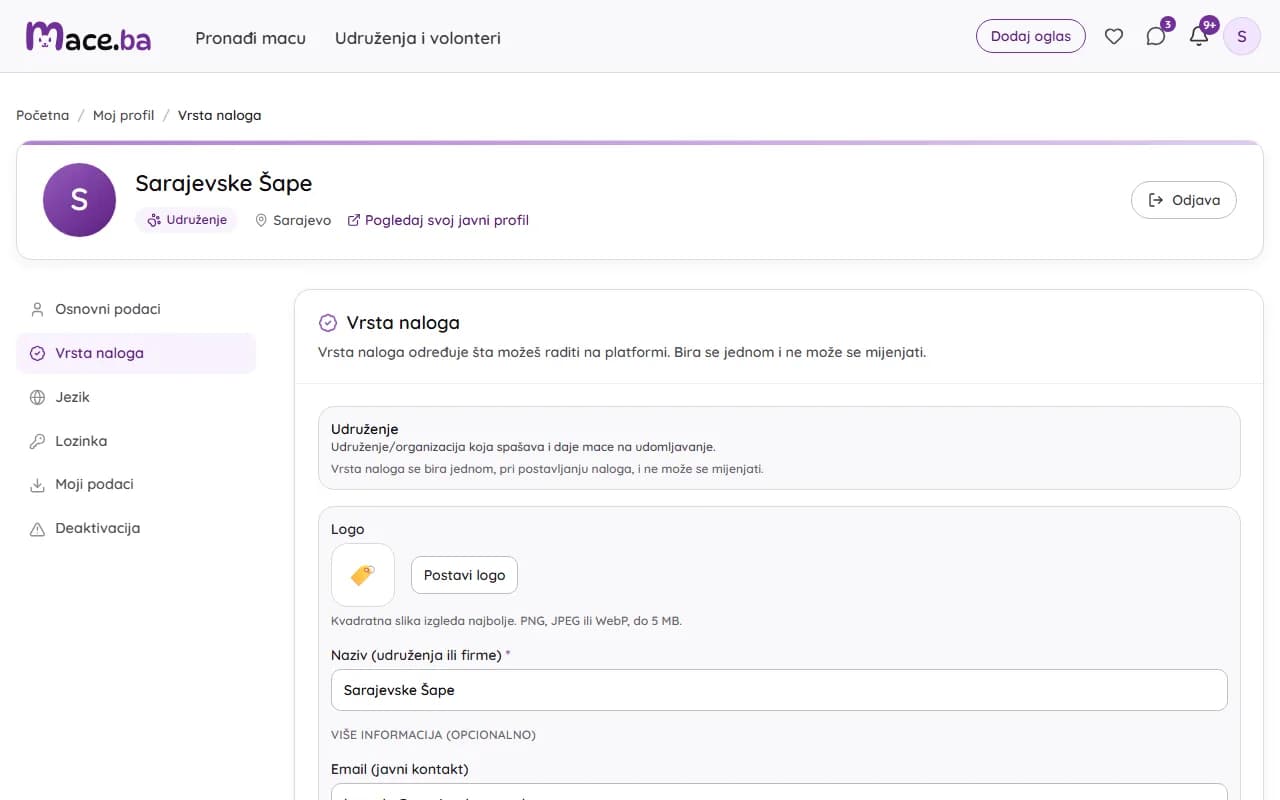1280x800 pixels.
Task: Open Lozinka settings
Action: click(136, 441)
